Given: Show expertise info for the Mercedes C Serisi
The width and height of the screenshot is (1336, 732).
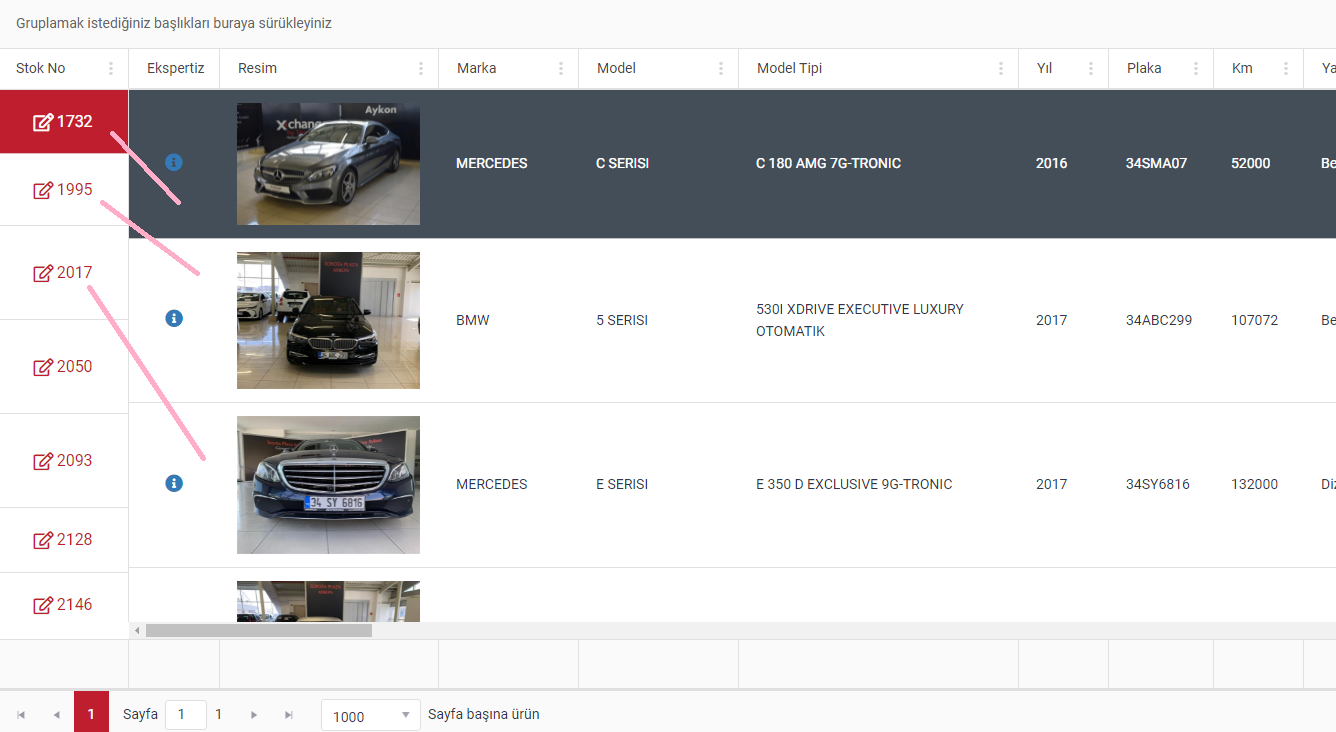Looking at the screenshot, I should [x=174, y=162].
